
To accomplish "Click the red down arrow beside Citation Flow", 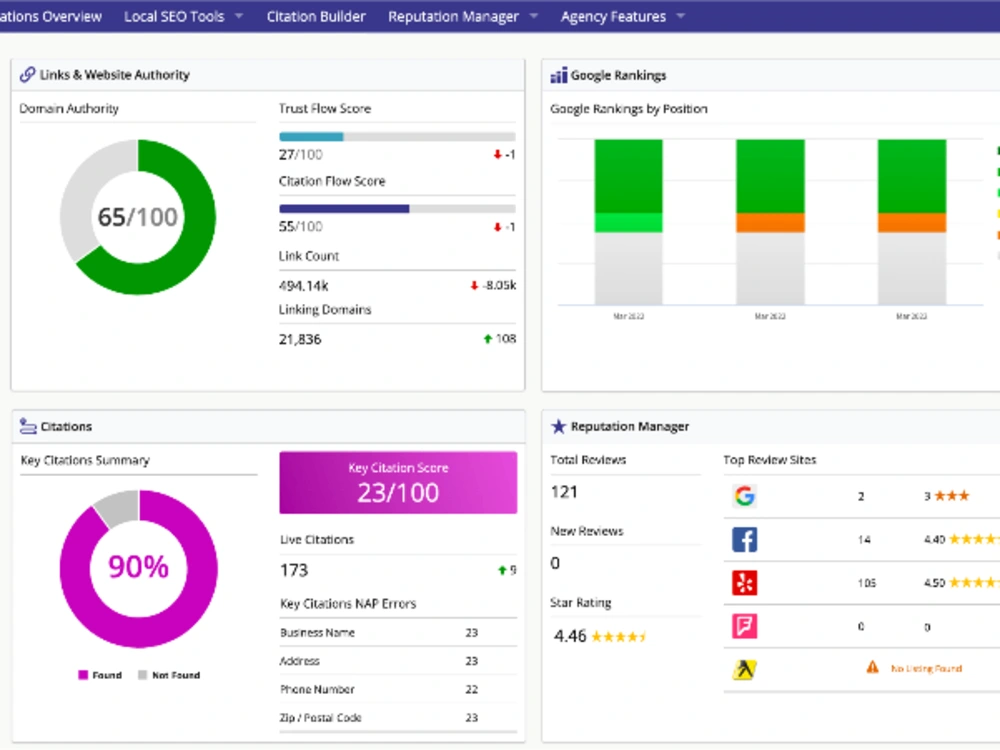I will coord(497,227).
